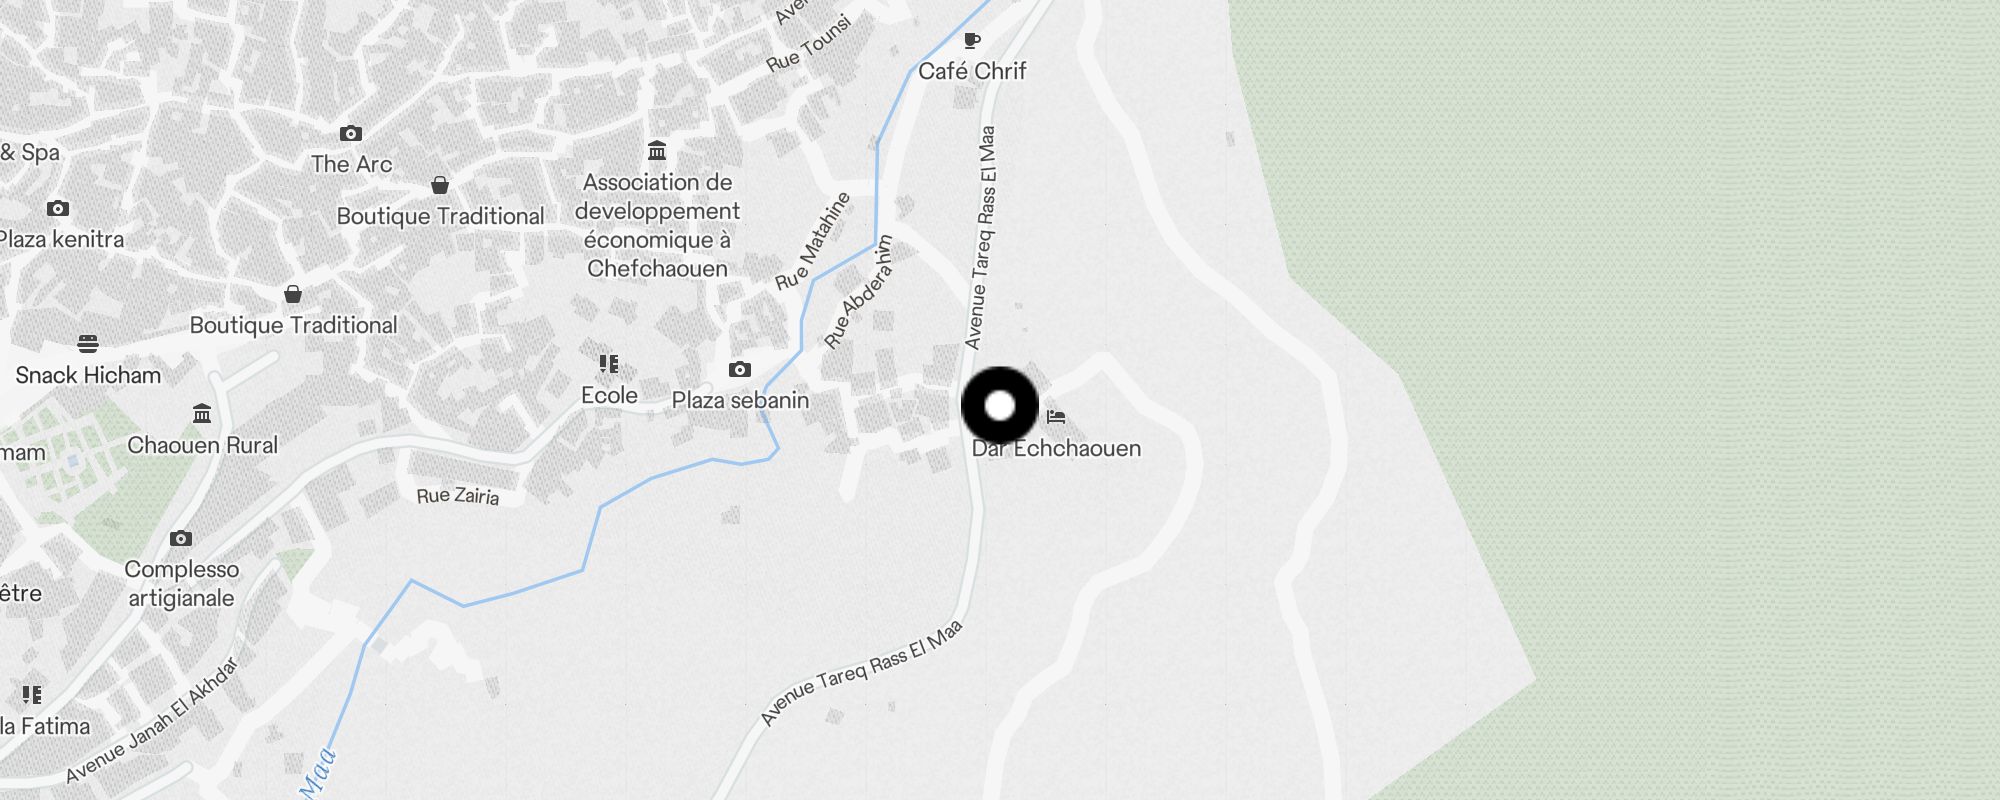Open the Boutique Traditional shopping bag near The Arc

(x=440, y=185)
